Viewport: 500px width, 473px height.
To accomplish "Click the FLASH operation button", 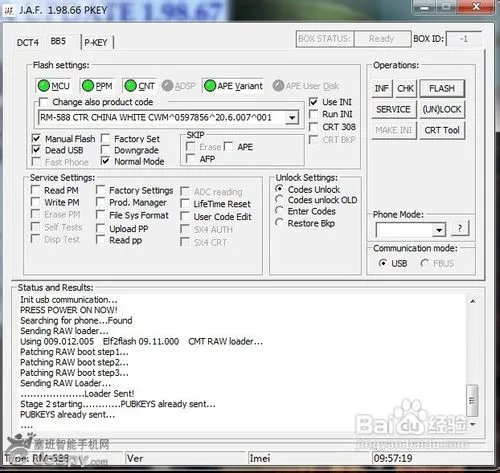I will (x=442, y=88).
